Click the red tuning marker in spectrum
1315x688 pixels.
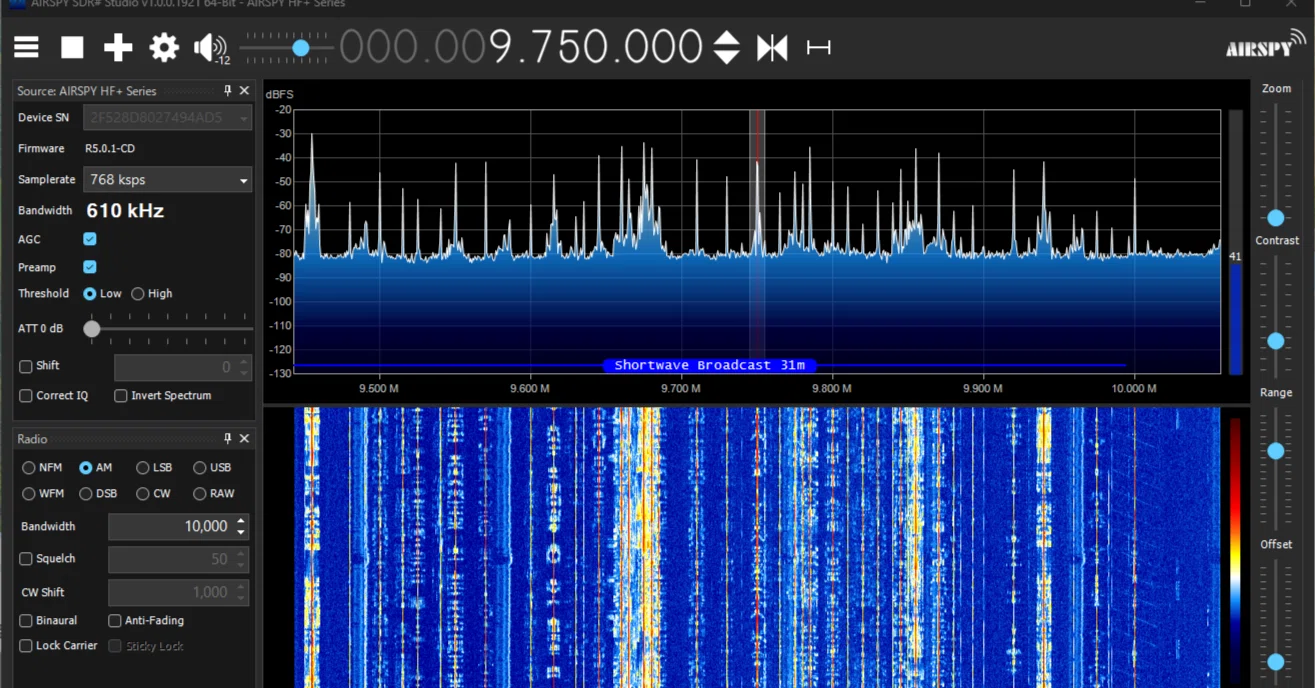pos(758,240)
